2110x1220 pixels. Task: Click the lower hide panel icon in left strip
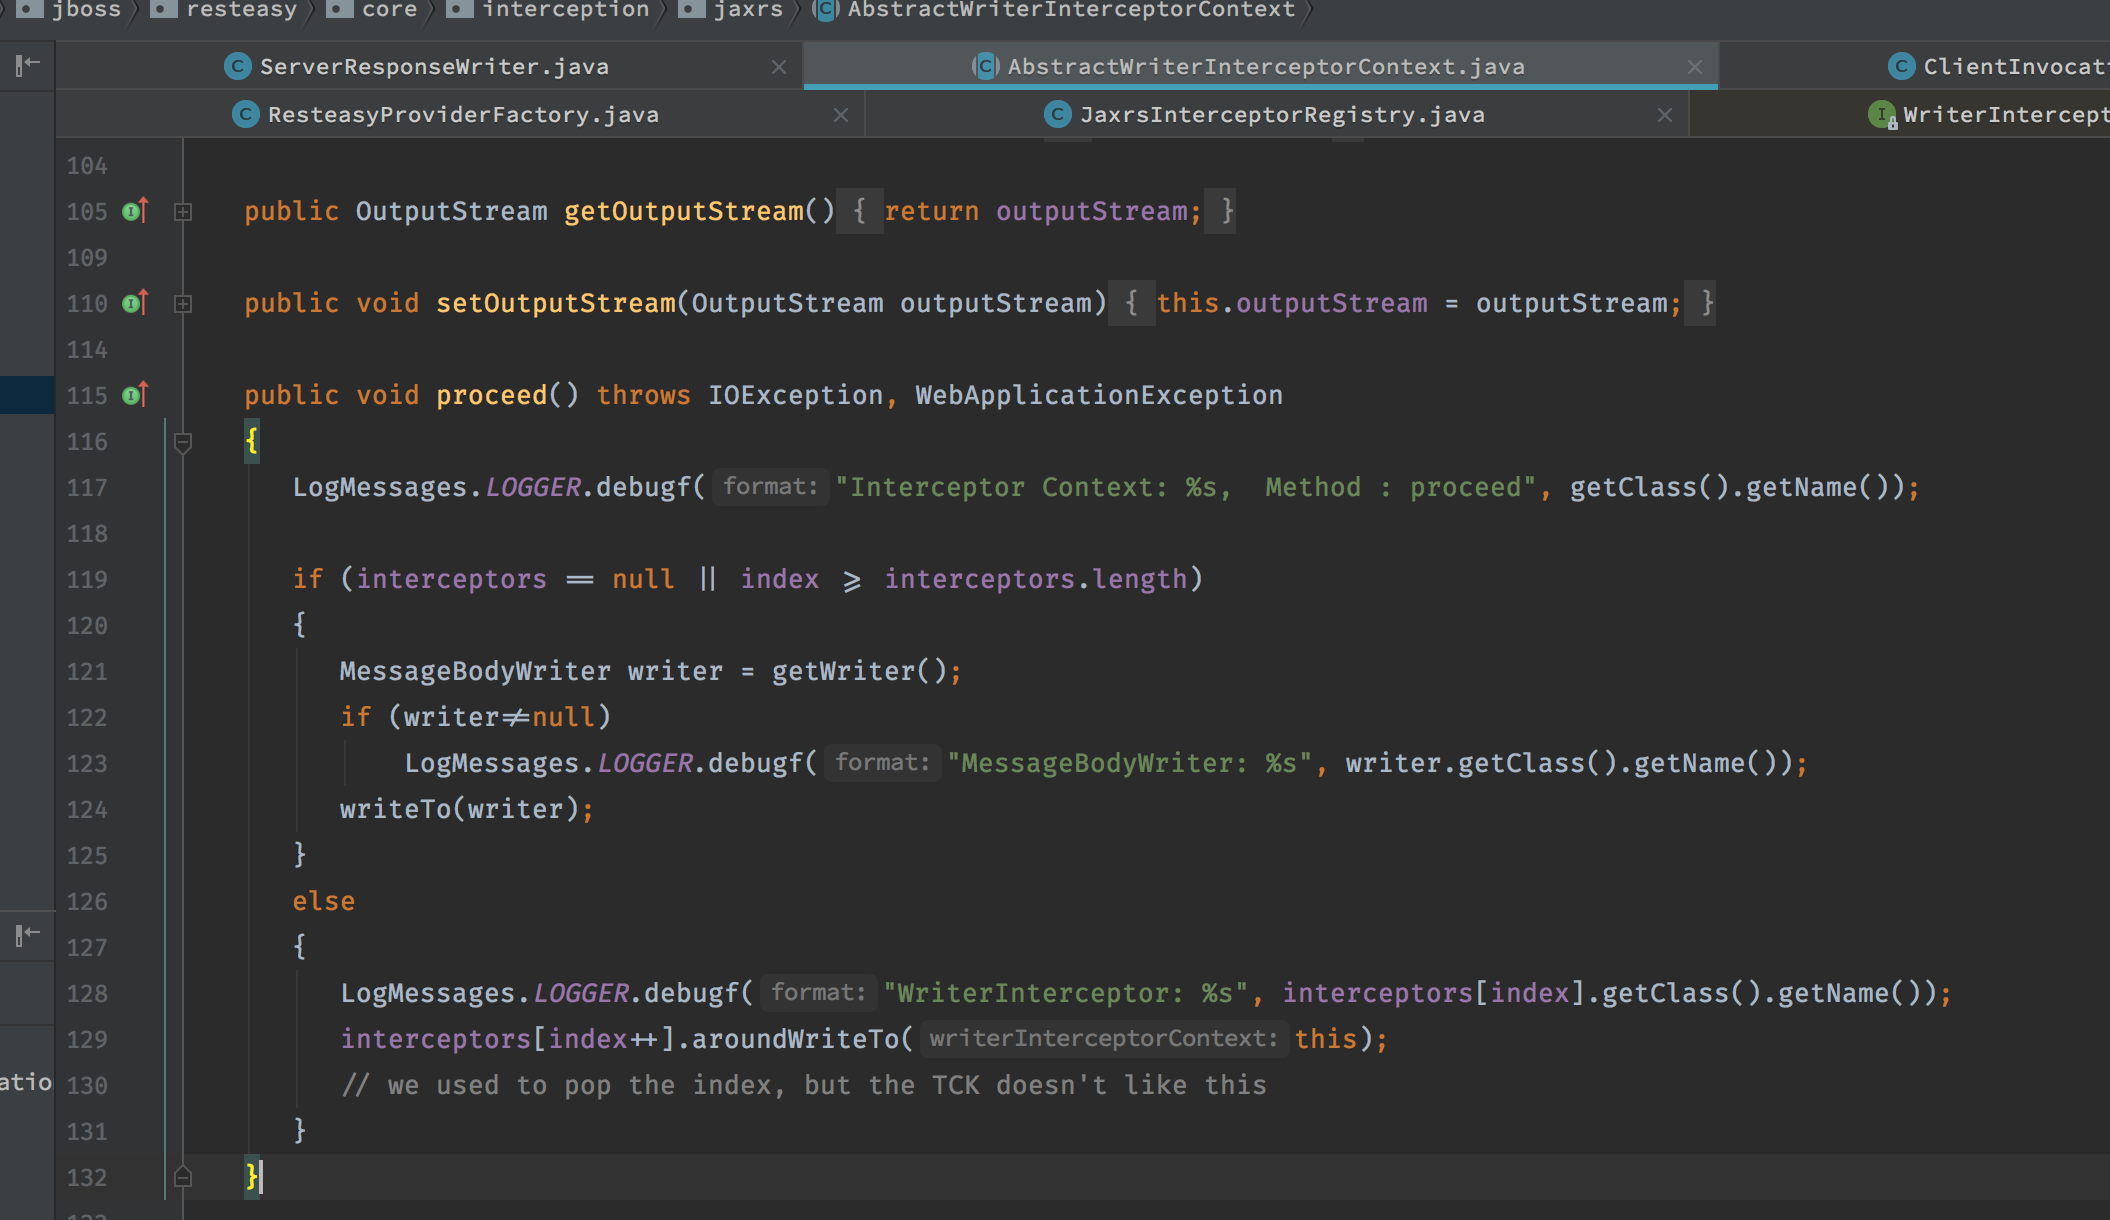pos(27,936)
